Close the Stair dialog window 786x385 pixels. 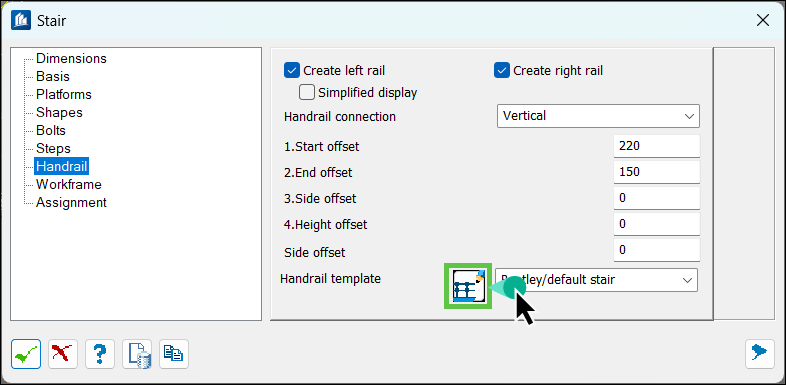click(x=762, y=21)
